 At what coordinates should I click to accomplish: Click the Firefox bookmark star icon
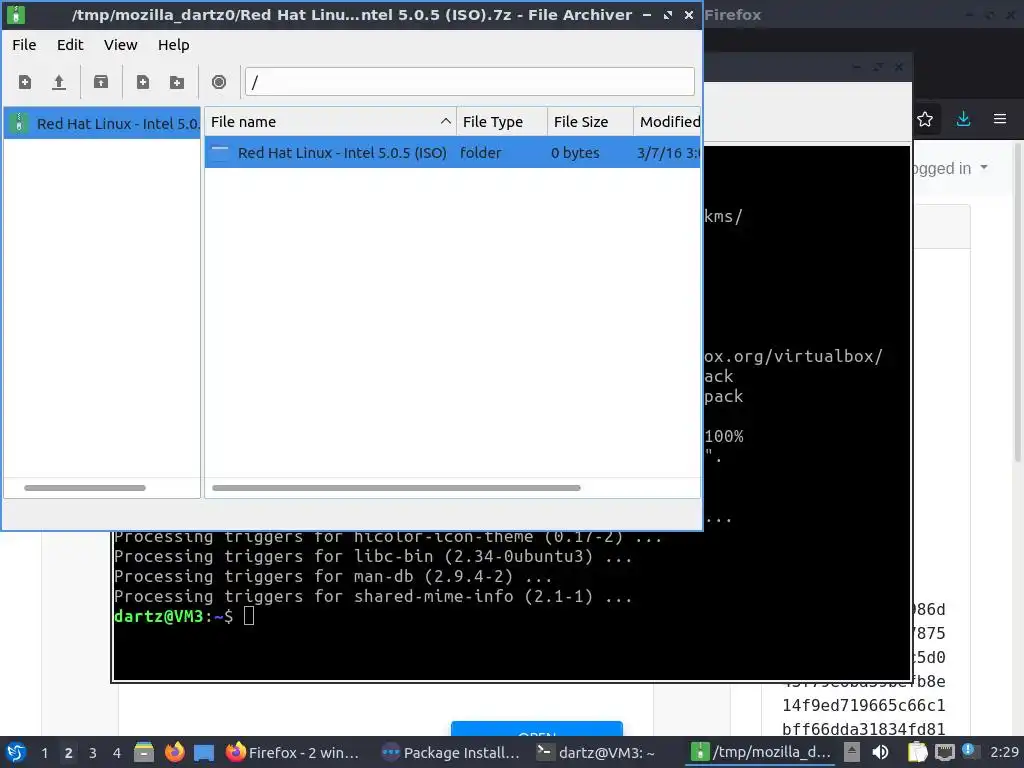[925, 119]
